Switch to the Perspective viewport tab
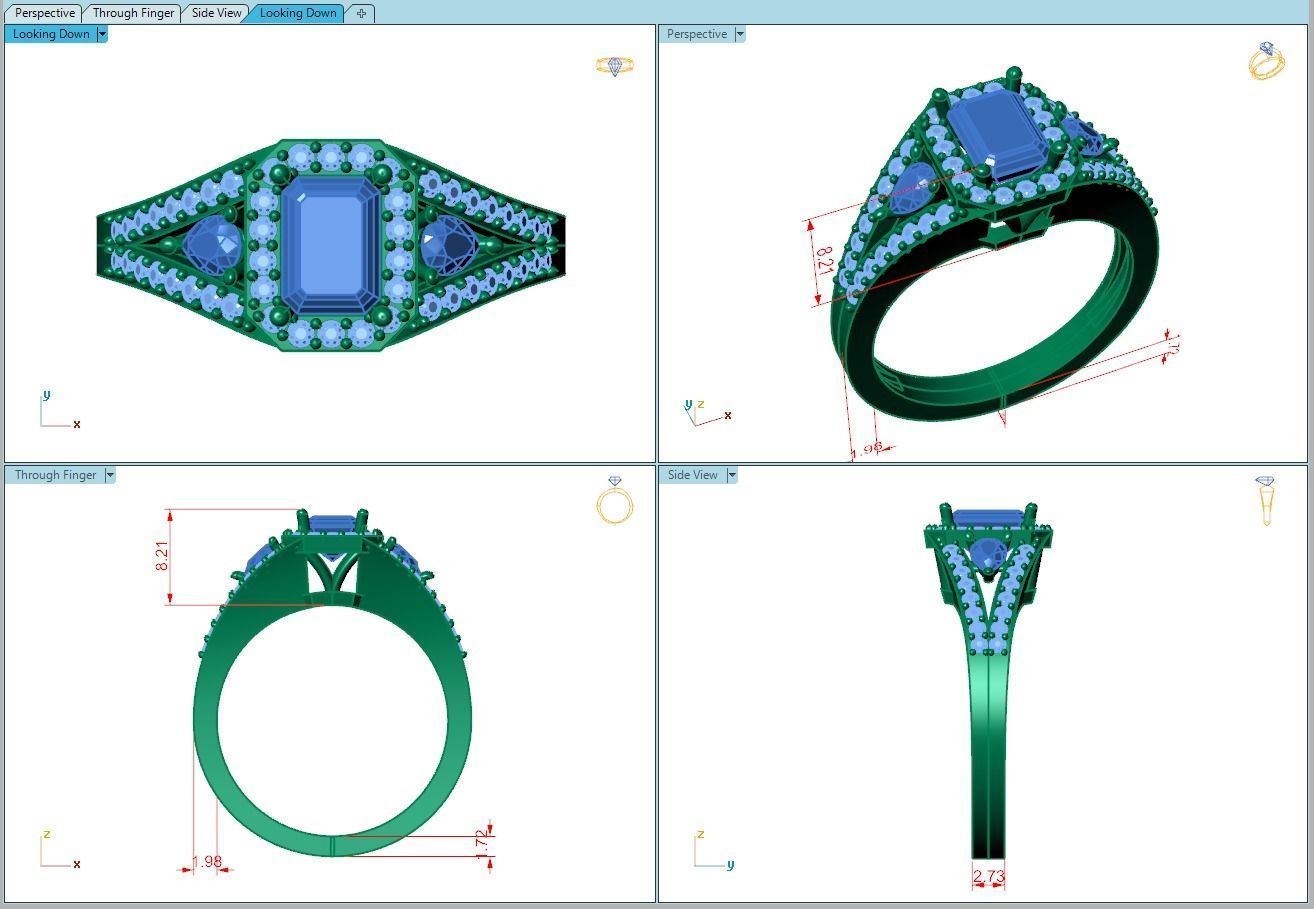The height and width of the screenshot is (909, 1314). pyautogui.click(x=45, y=13)
